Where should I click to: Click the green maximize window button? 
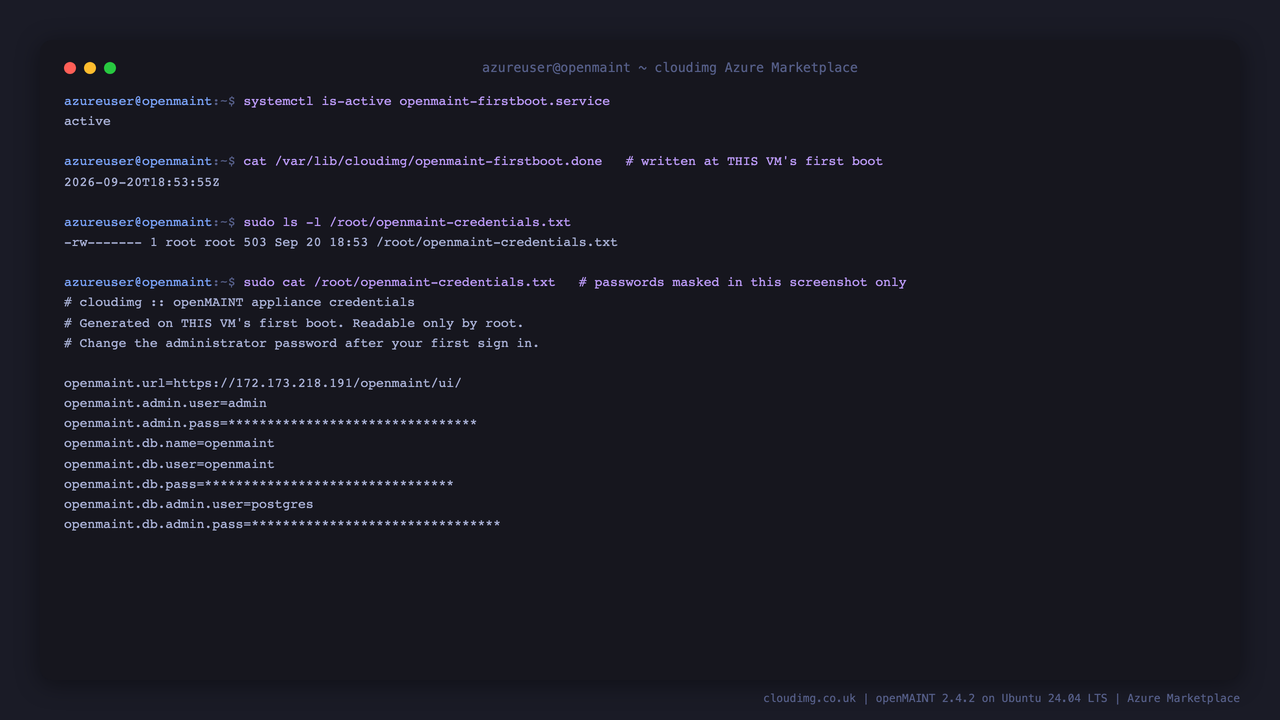[110, 68]
